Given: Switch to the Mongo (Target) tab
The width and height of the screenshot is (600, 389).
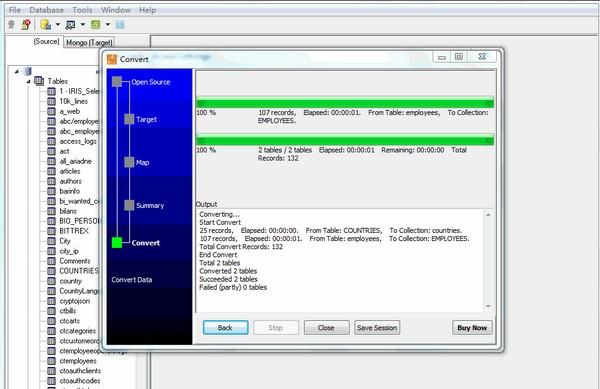Looking at the screenshot, I should 89,42.
